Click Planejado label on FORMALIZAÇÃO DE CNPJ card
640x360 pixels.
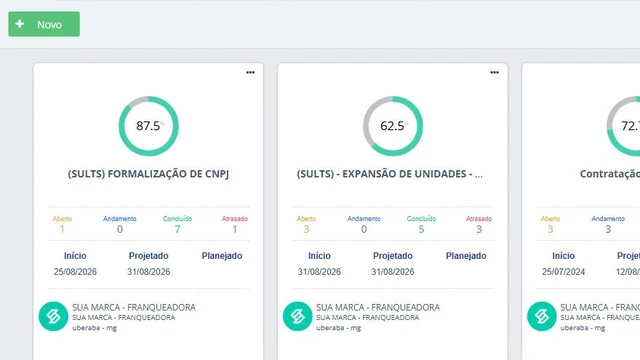[222, 256]
